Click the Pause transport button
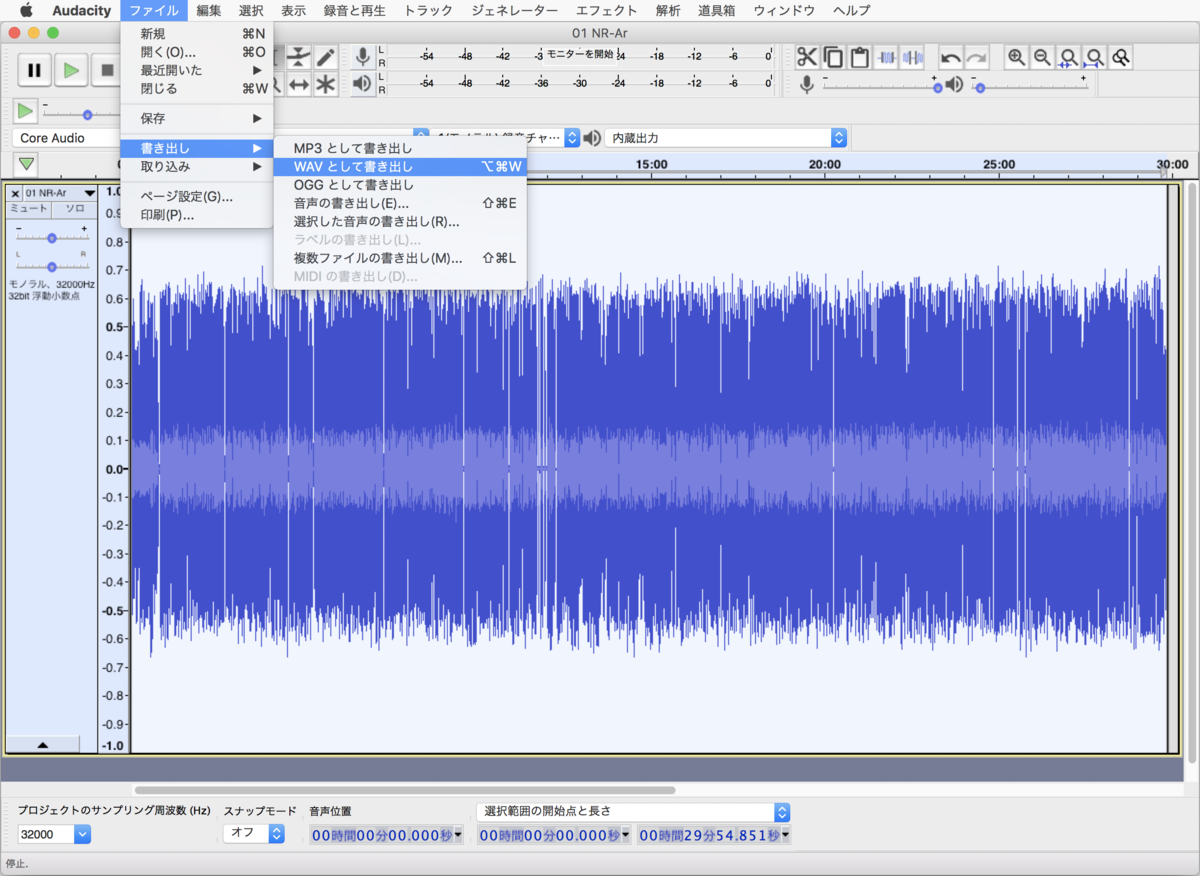This screenshot has height=876, width=1200. click(34, 70)
